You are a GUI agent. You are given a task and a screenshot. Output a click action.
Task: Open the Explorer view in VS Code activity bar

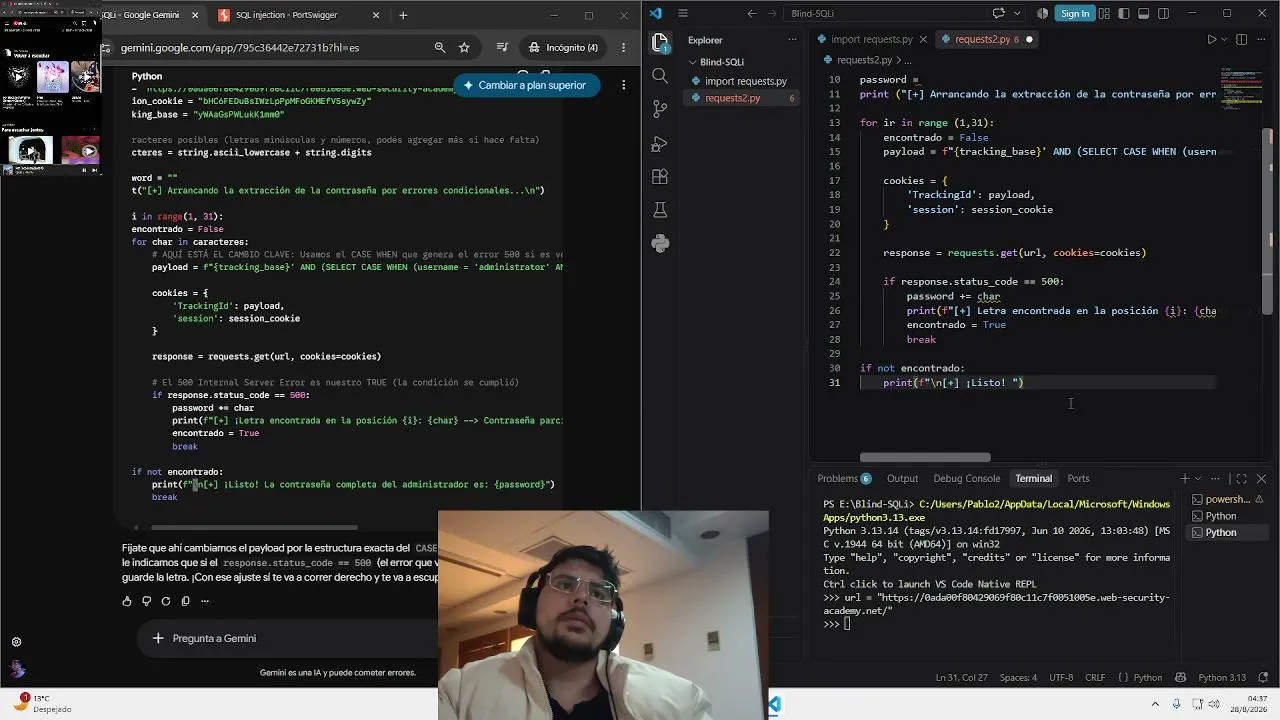(x=660, y=42)
